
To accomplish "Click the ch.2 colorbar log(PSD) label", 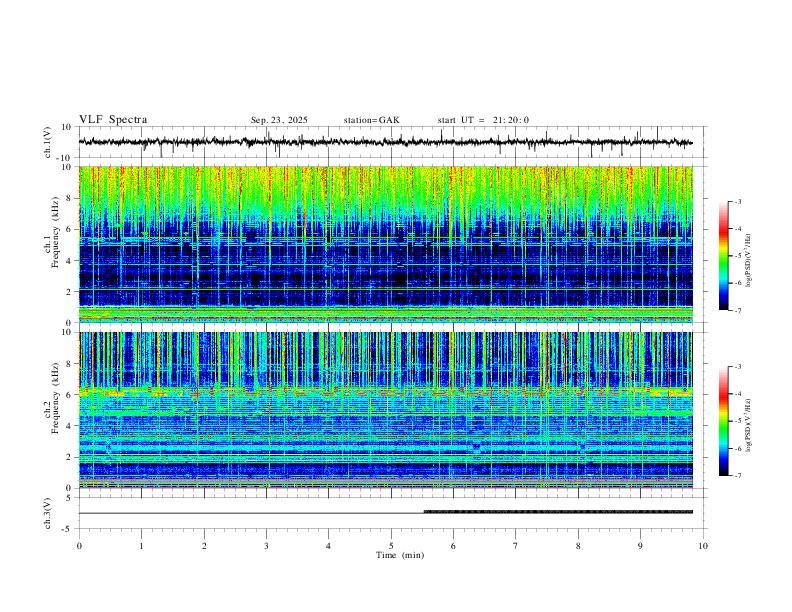I will (x=749, y=425).
